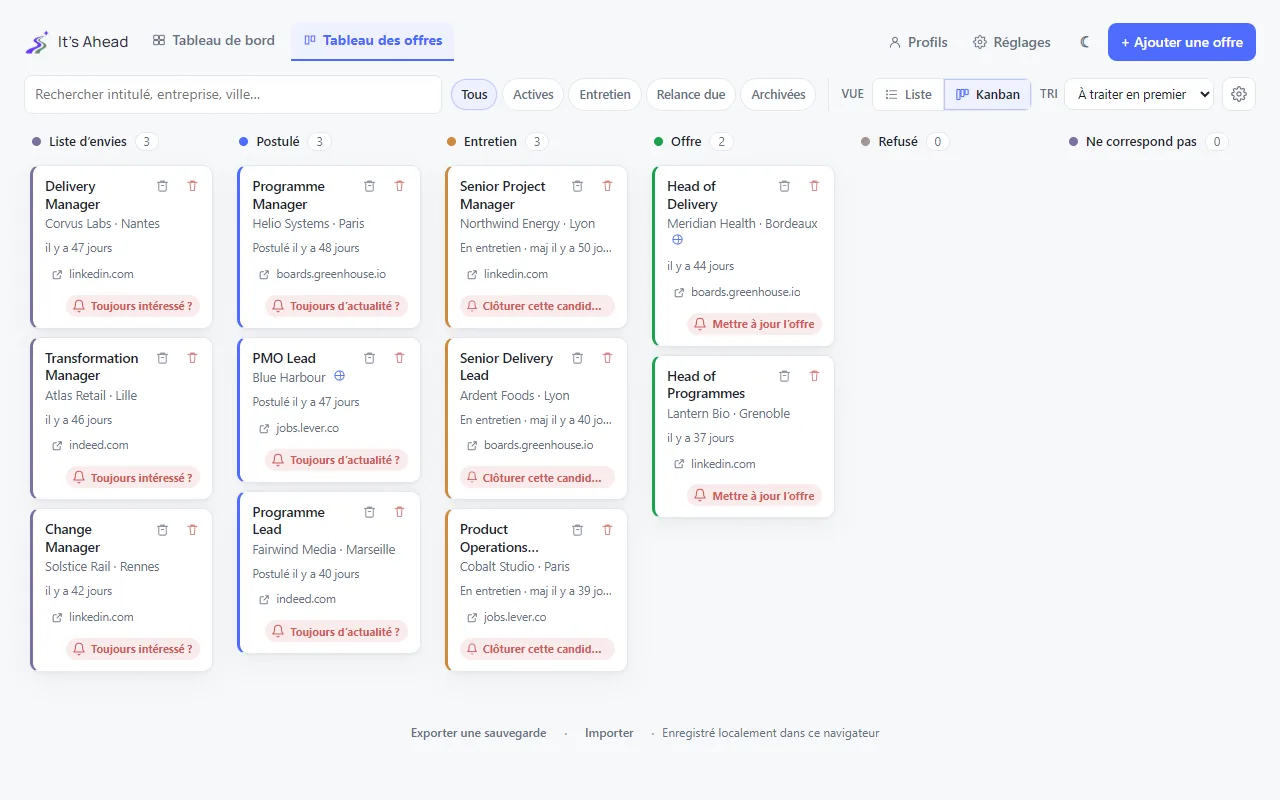Click Toujours intéressé reminder on Change Manager
This screenshot has height=800, width=1280.
(x=133, y=649)
